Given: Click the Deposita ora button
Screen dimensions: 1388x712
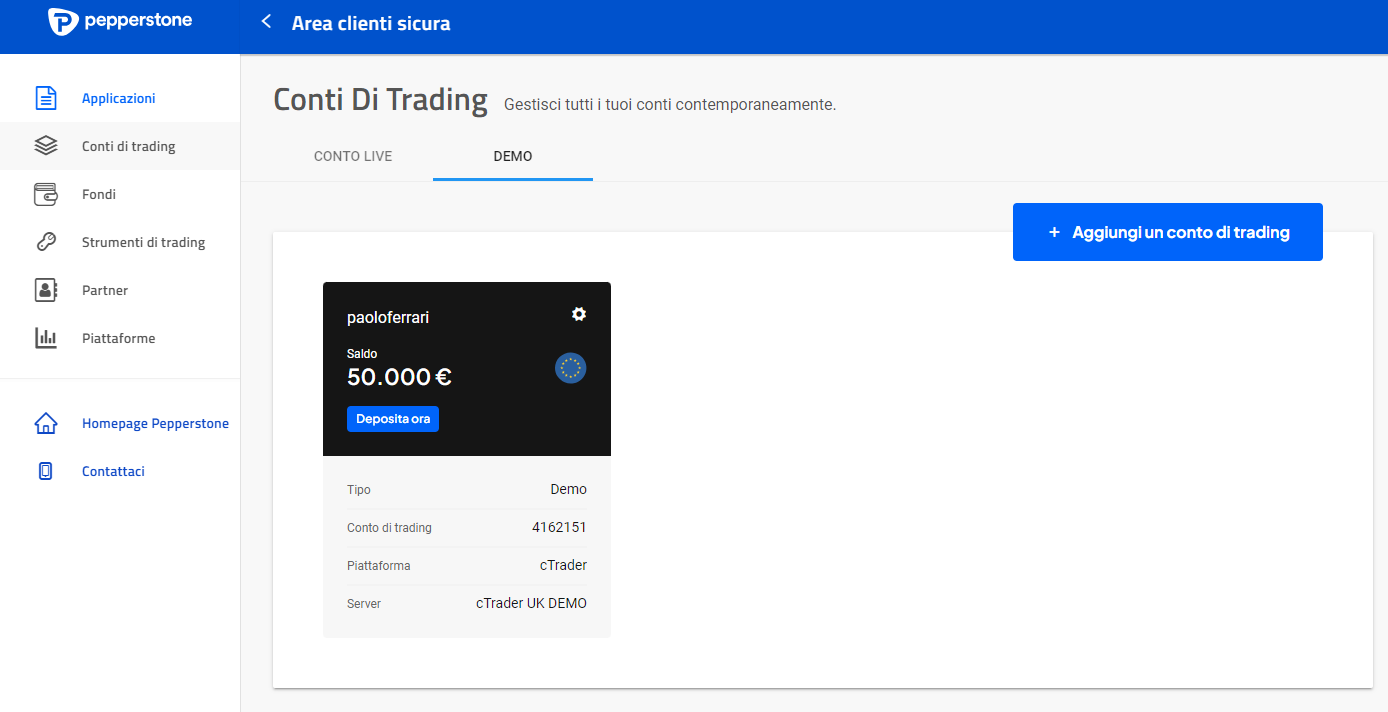Looking at the screenshot, I should (x=393, y=419).
